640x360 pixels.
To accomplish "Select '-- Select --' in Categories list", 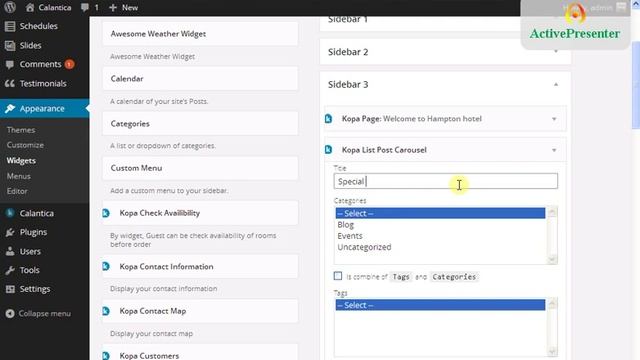I will pyautogui.click(x=440, y=213).
